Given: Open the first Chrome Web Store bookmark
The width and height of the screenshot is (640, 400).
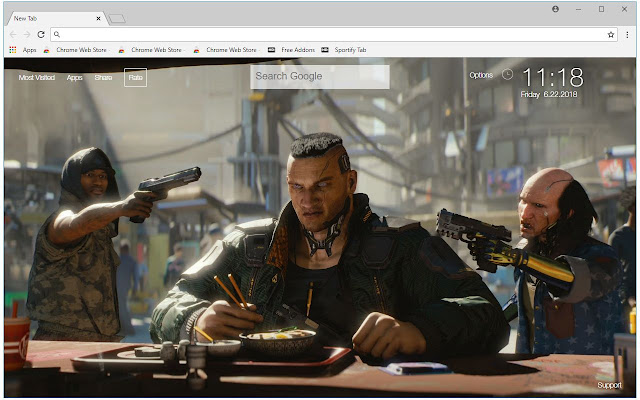Looking at the screenshot, I should 76,50.
